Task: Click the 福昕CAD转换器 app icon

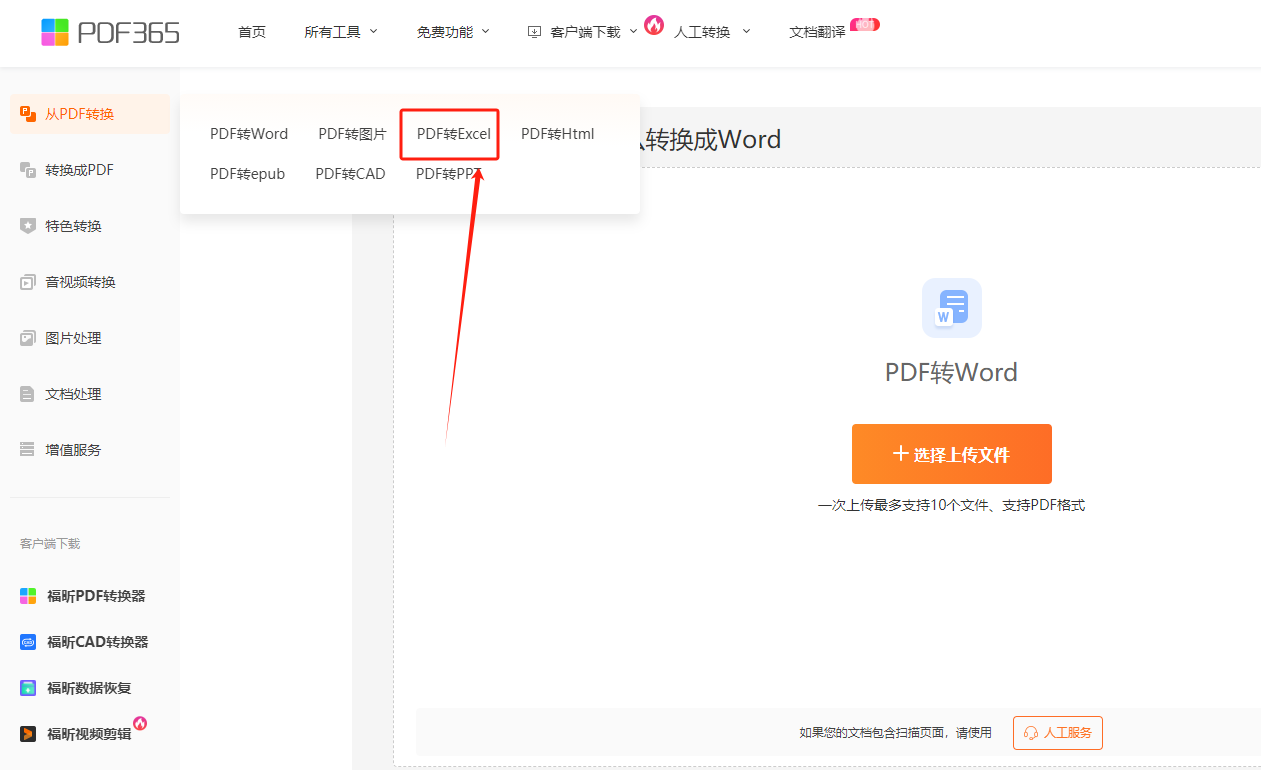Action: tap(28, 642)
